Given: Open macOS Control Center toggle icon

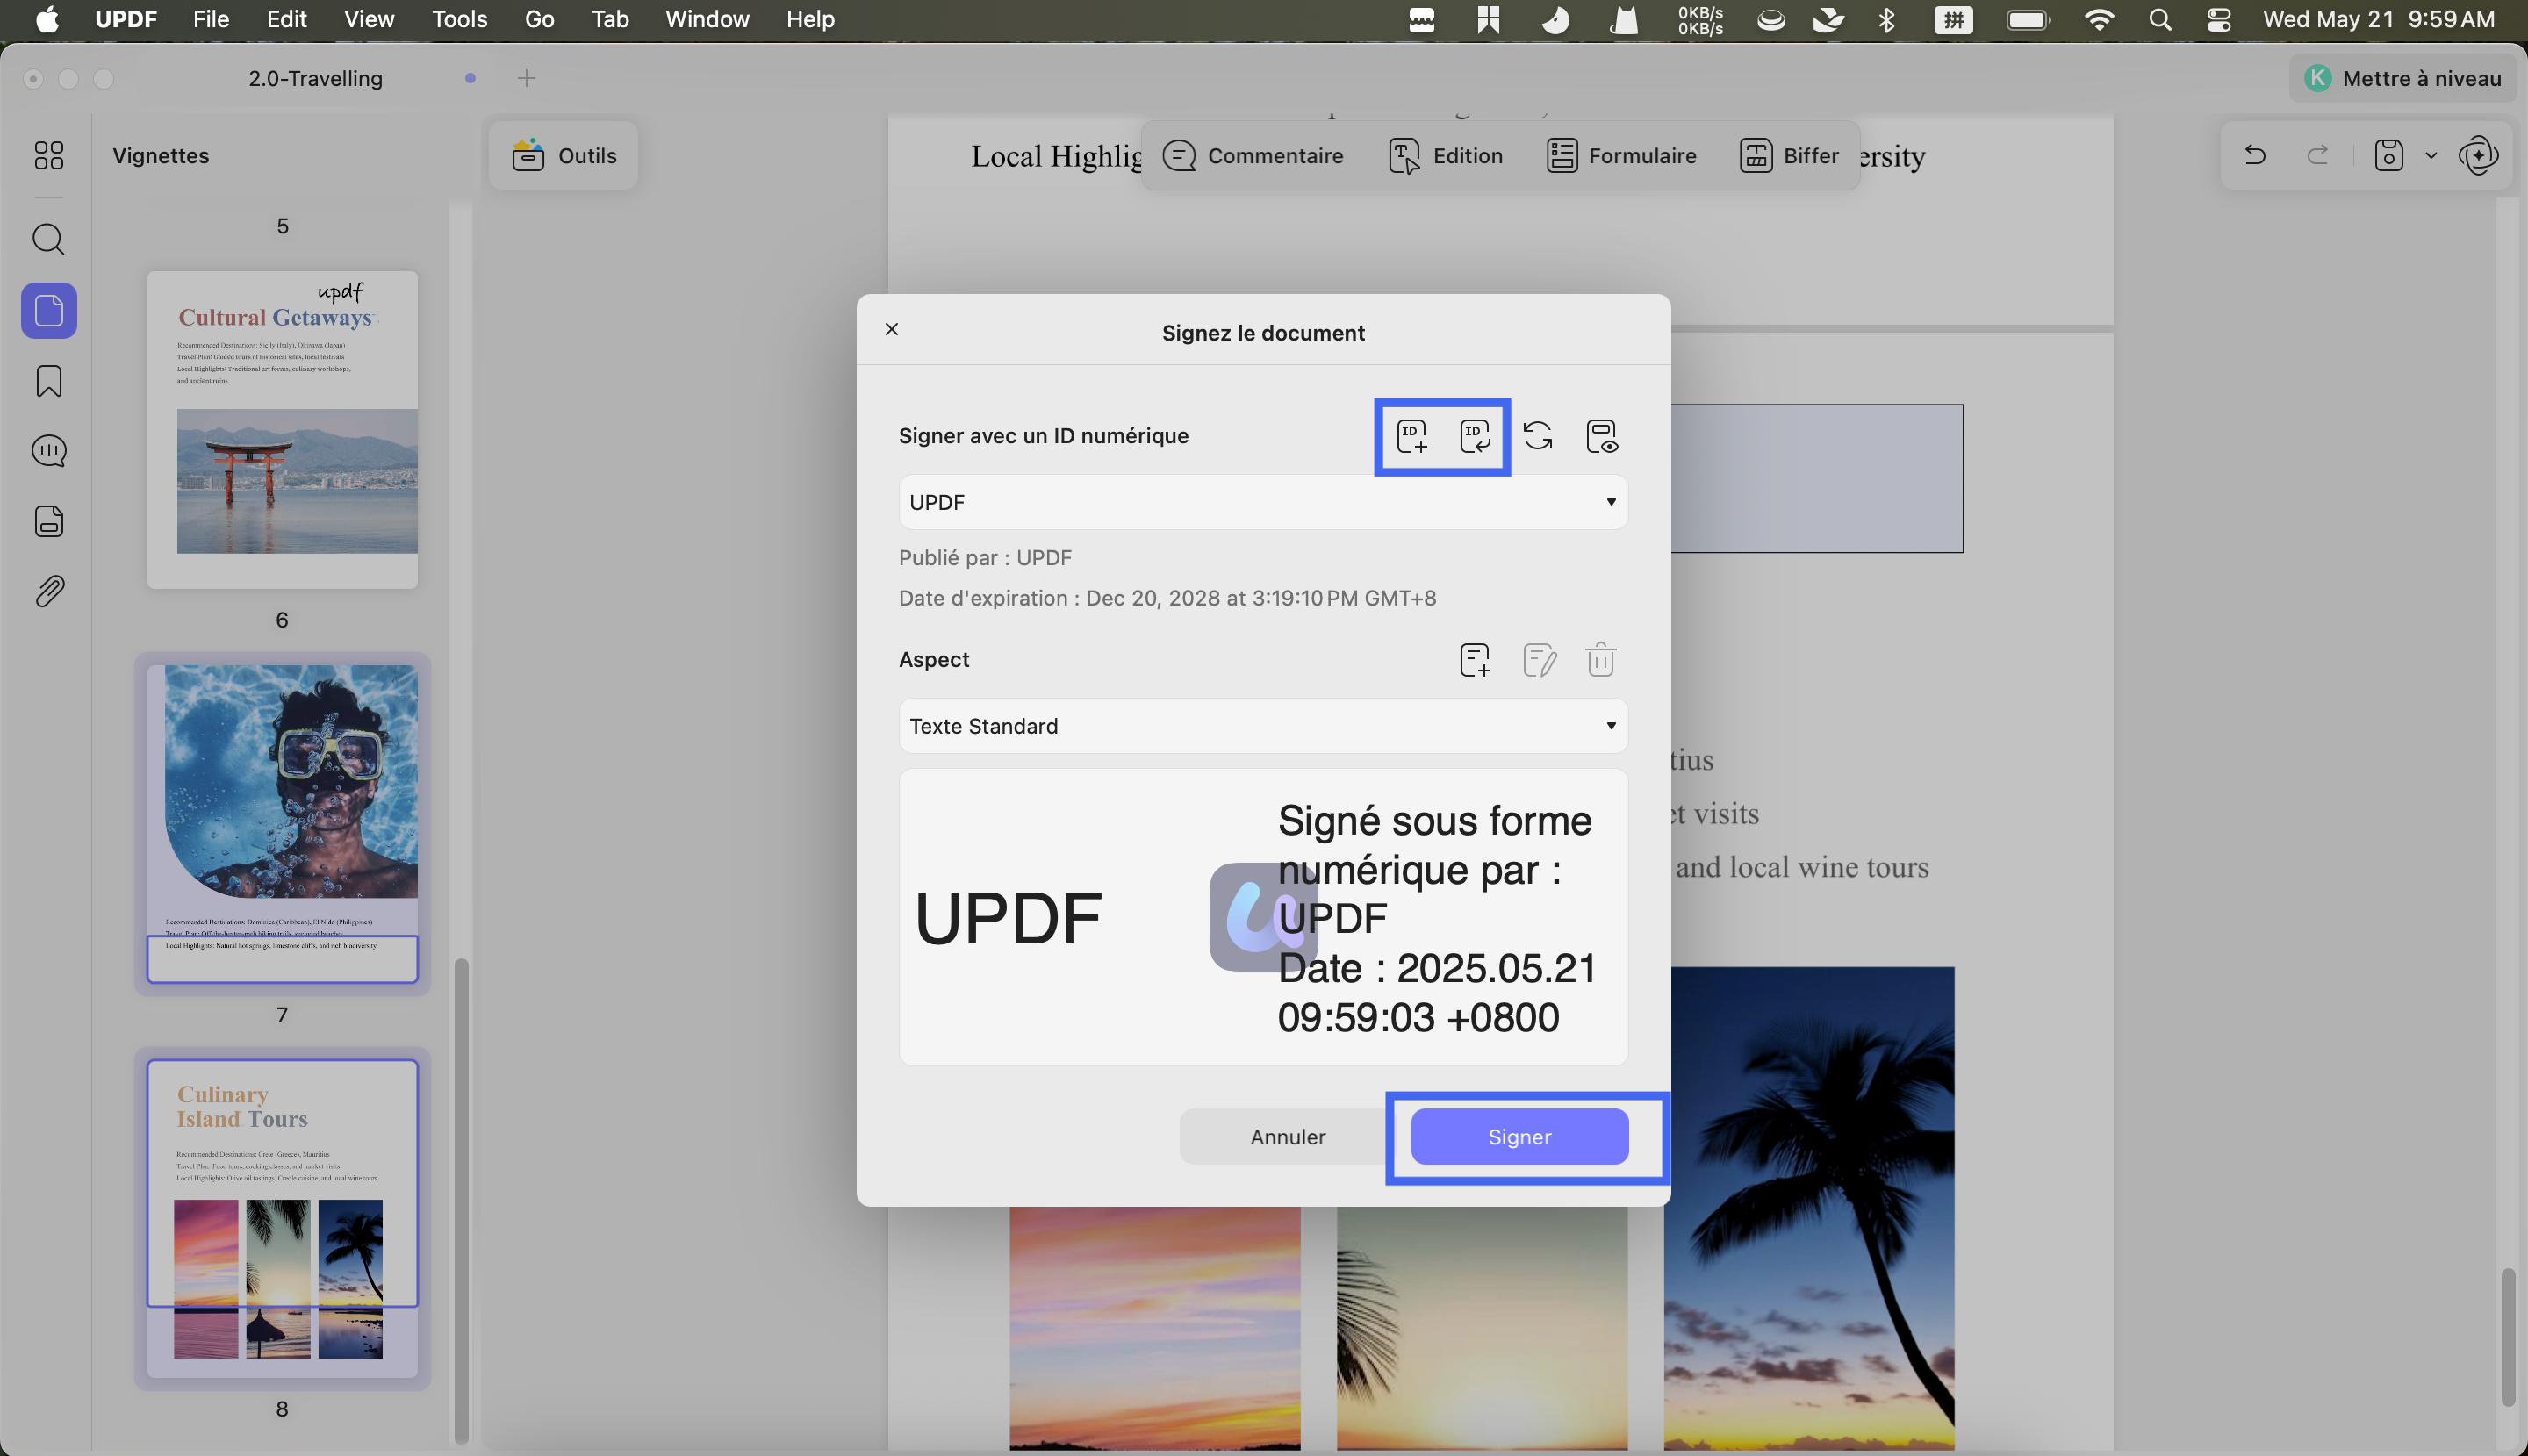Looking at the screenshot, I should pyautogui.click(x=2218, y=19).
